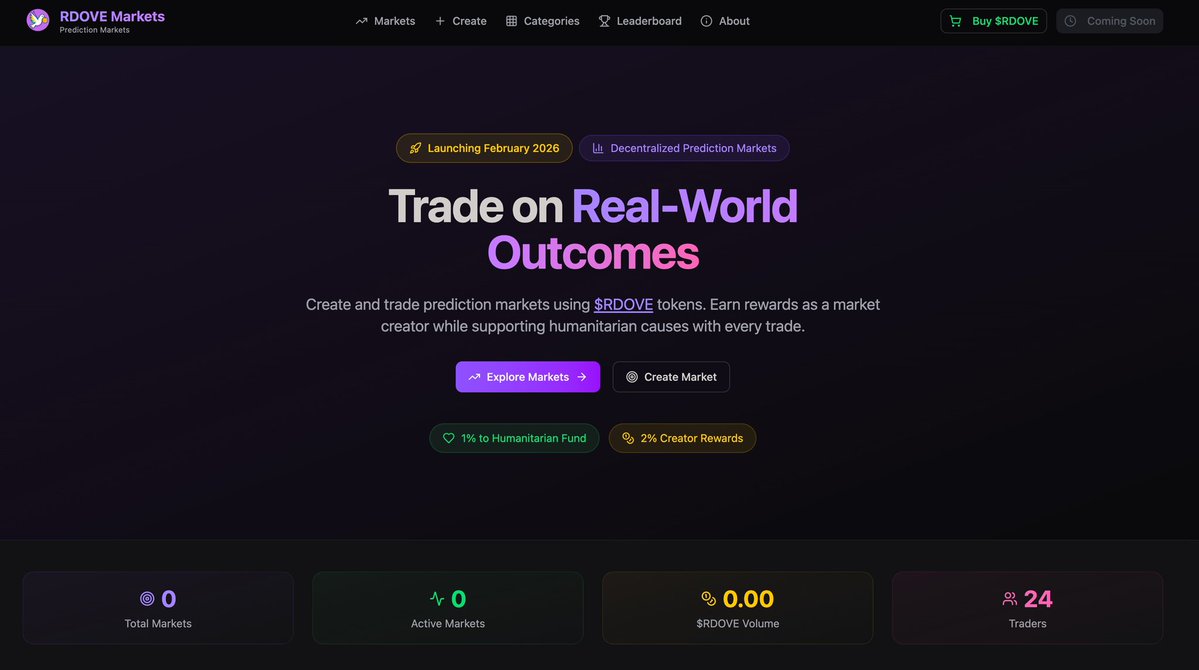Viewport: 1199px width, 670px height.
Task: Click the clock icon beside Coming Soon
Action: pyautogui.click(x=1071, y=21)
